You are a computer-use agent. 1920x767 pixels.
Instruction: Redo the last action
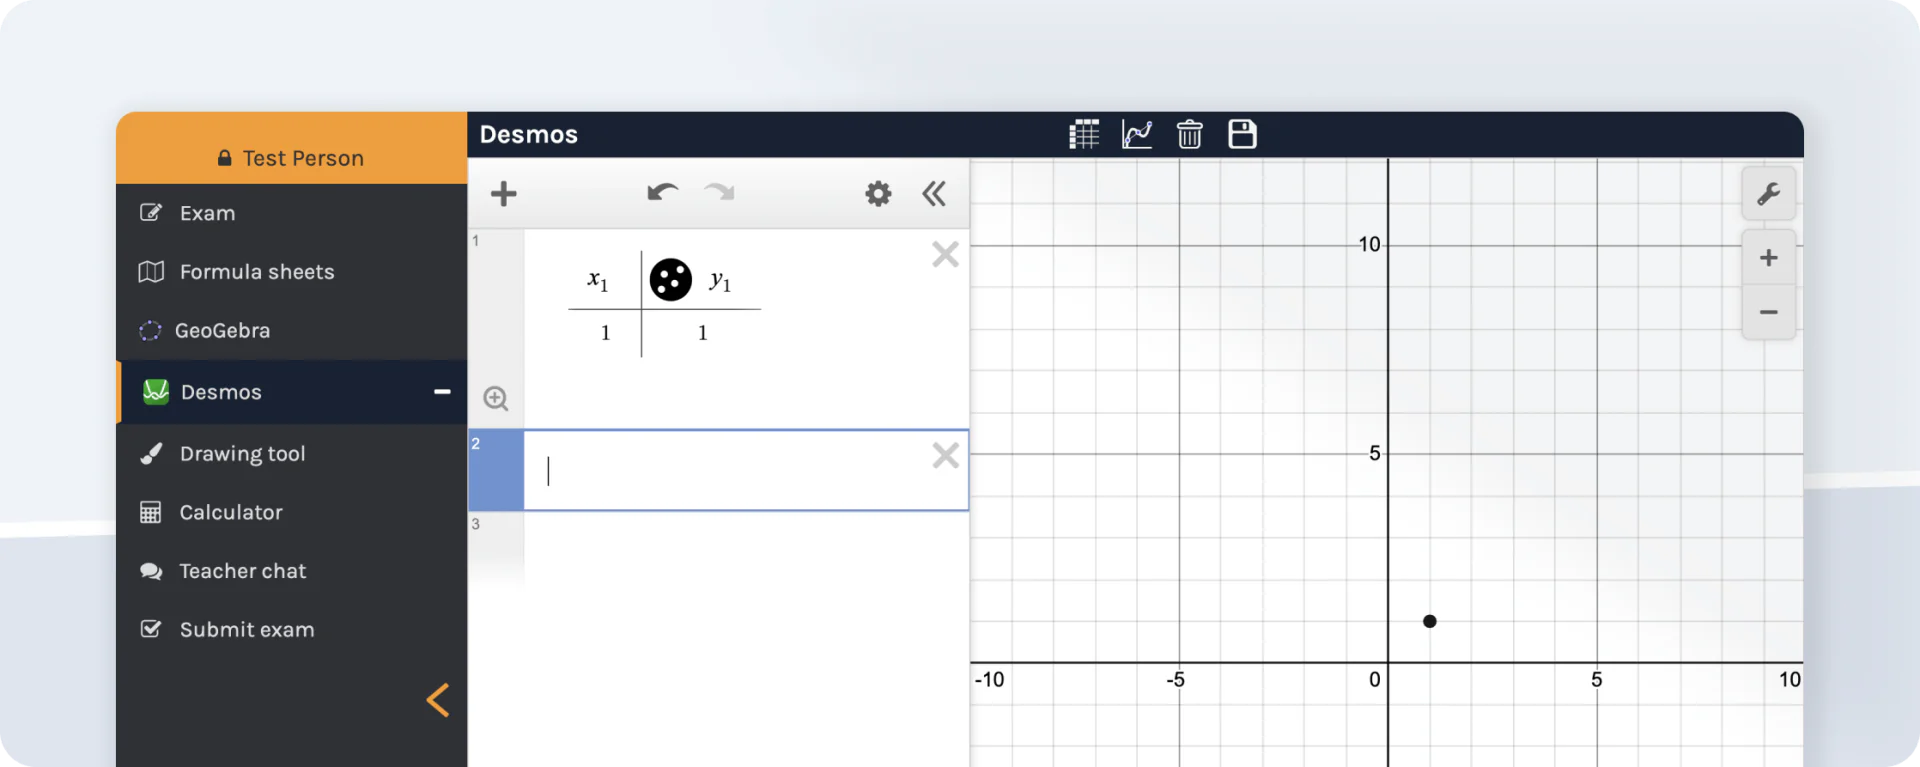click(719, 192)
